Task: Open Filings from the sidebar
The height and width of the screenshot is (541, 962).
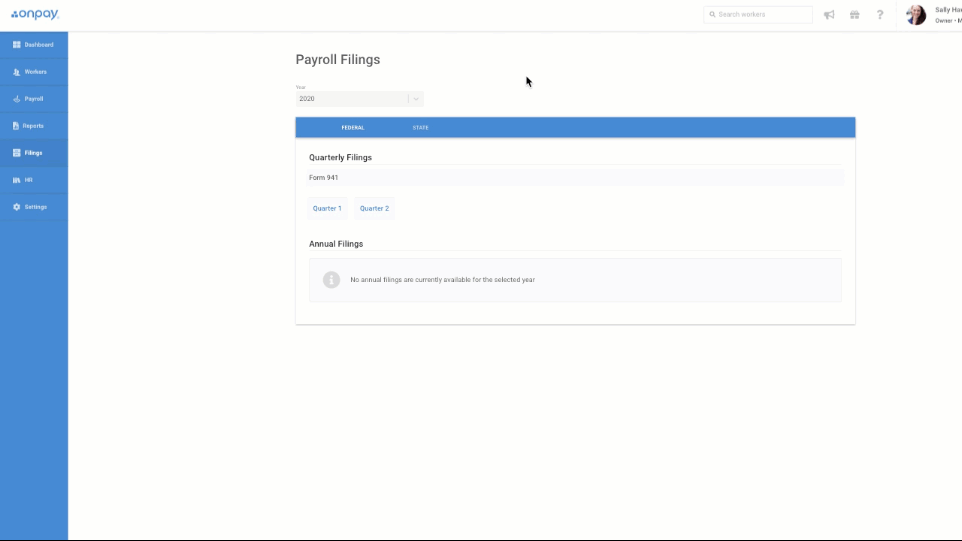Action: [34, 153]
